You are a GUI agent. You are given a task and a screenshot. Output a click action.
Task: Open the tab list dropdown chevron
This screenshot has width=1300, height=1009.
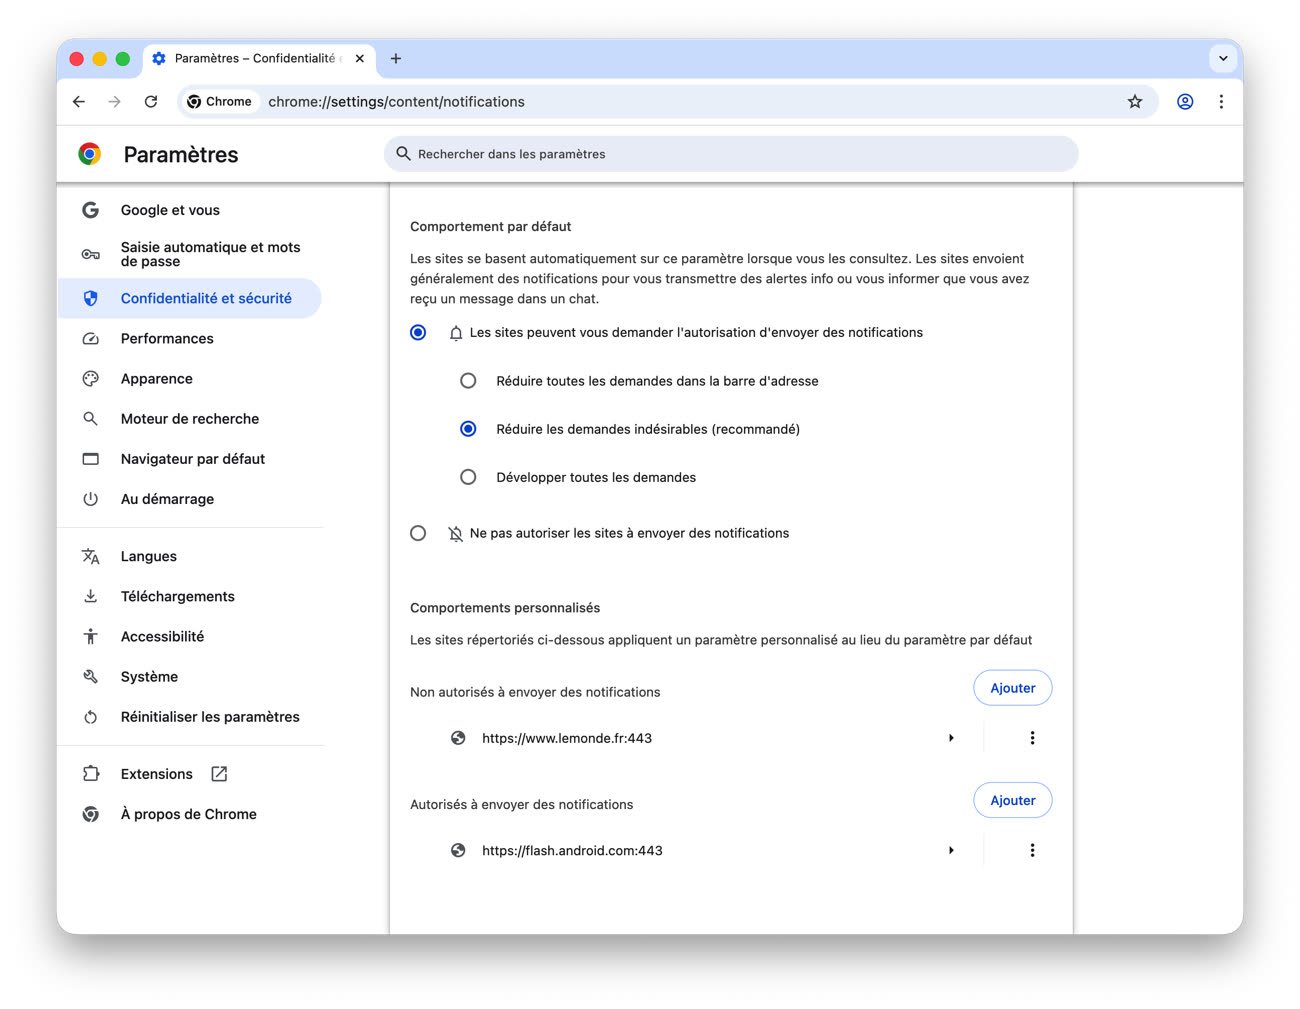[x=1222, y=58]
